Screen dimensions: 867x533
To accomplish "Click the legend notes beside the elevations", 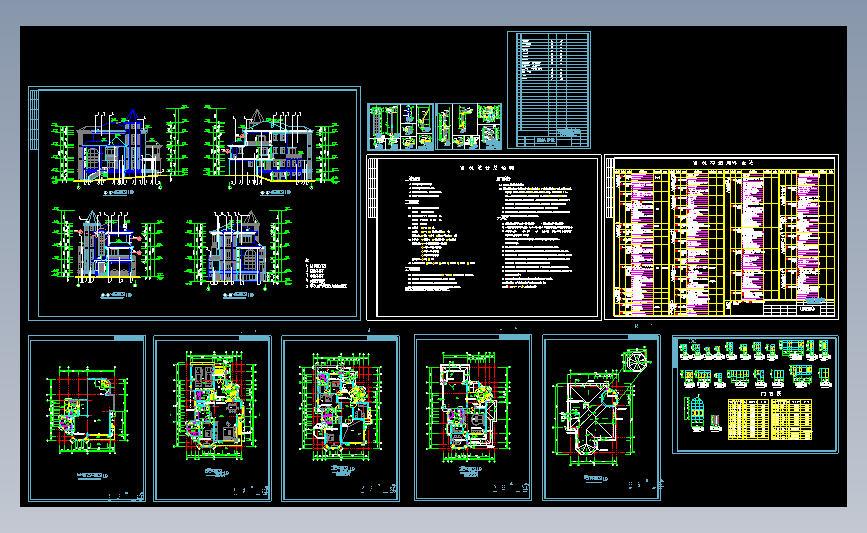I will click(x=326, y=274).
